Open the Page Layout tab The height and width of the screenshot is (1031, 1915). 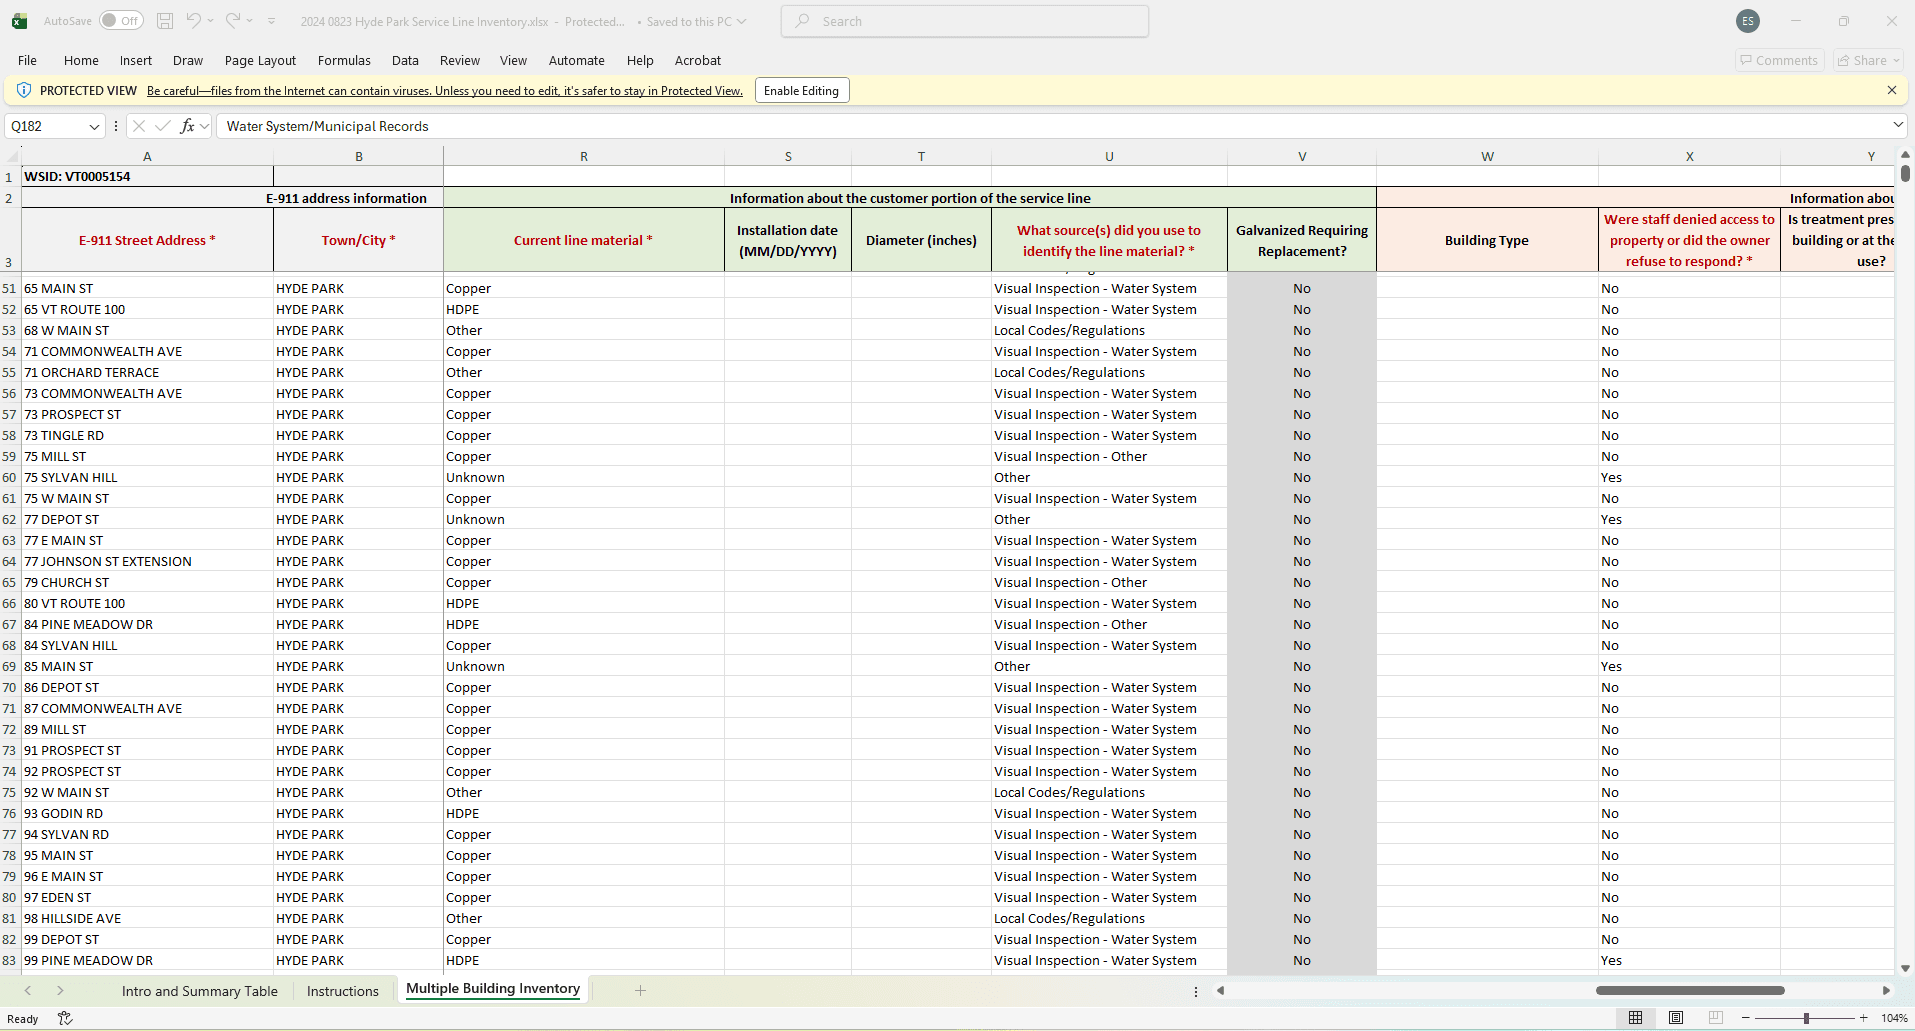(260, 60)
